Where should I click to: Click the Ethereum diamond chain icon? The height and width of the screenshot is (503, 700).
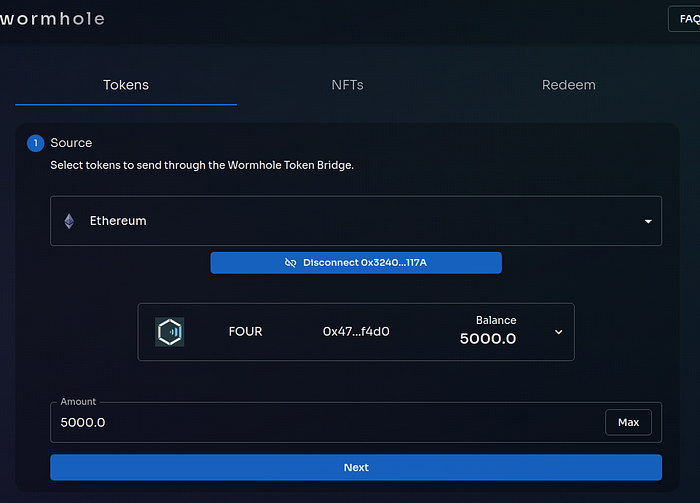(x=69, y=221)
